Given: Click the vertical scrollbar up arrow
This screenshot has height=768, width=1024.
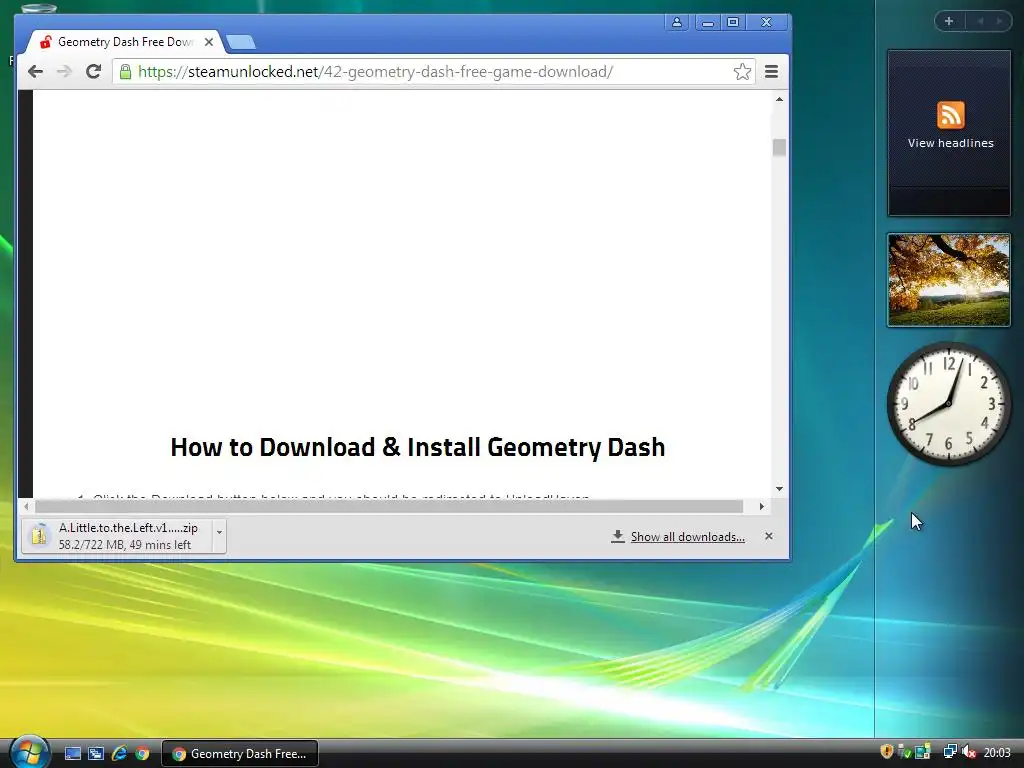Looking at the screenshot, I should point(779,99).
